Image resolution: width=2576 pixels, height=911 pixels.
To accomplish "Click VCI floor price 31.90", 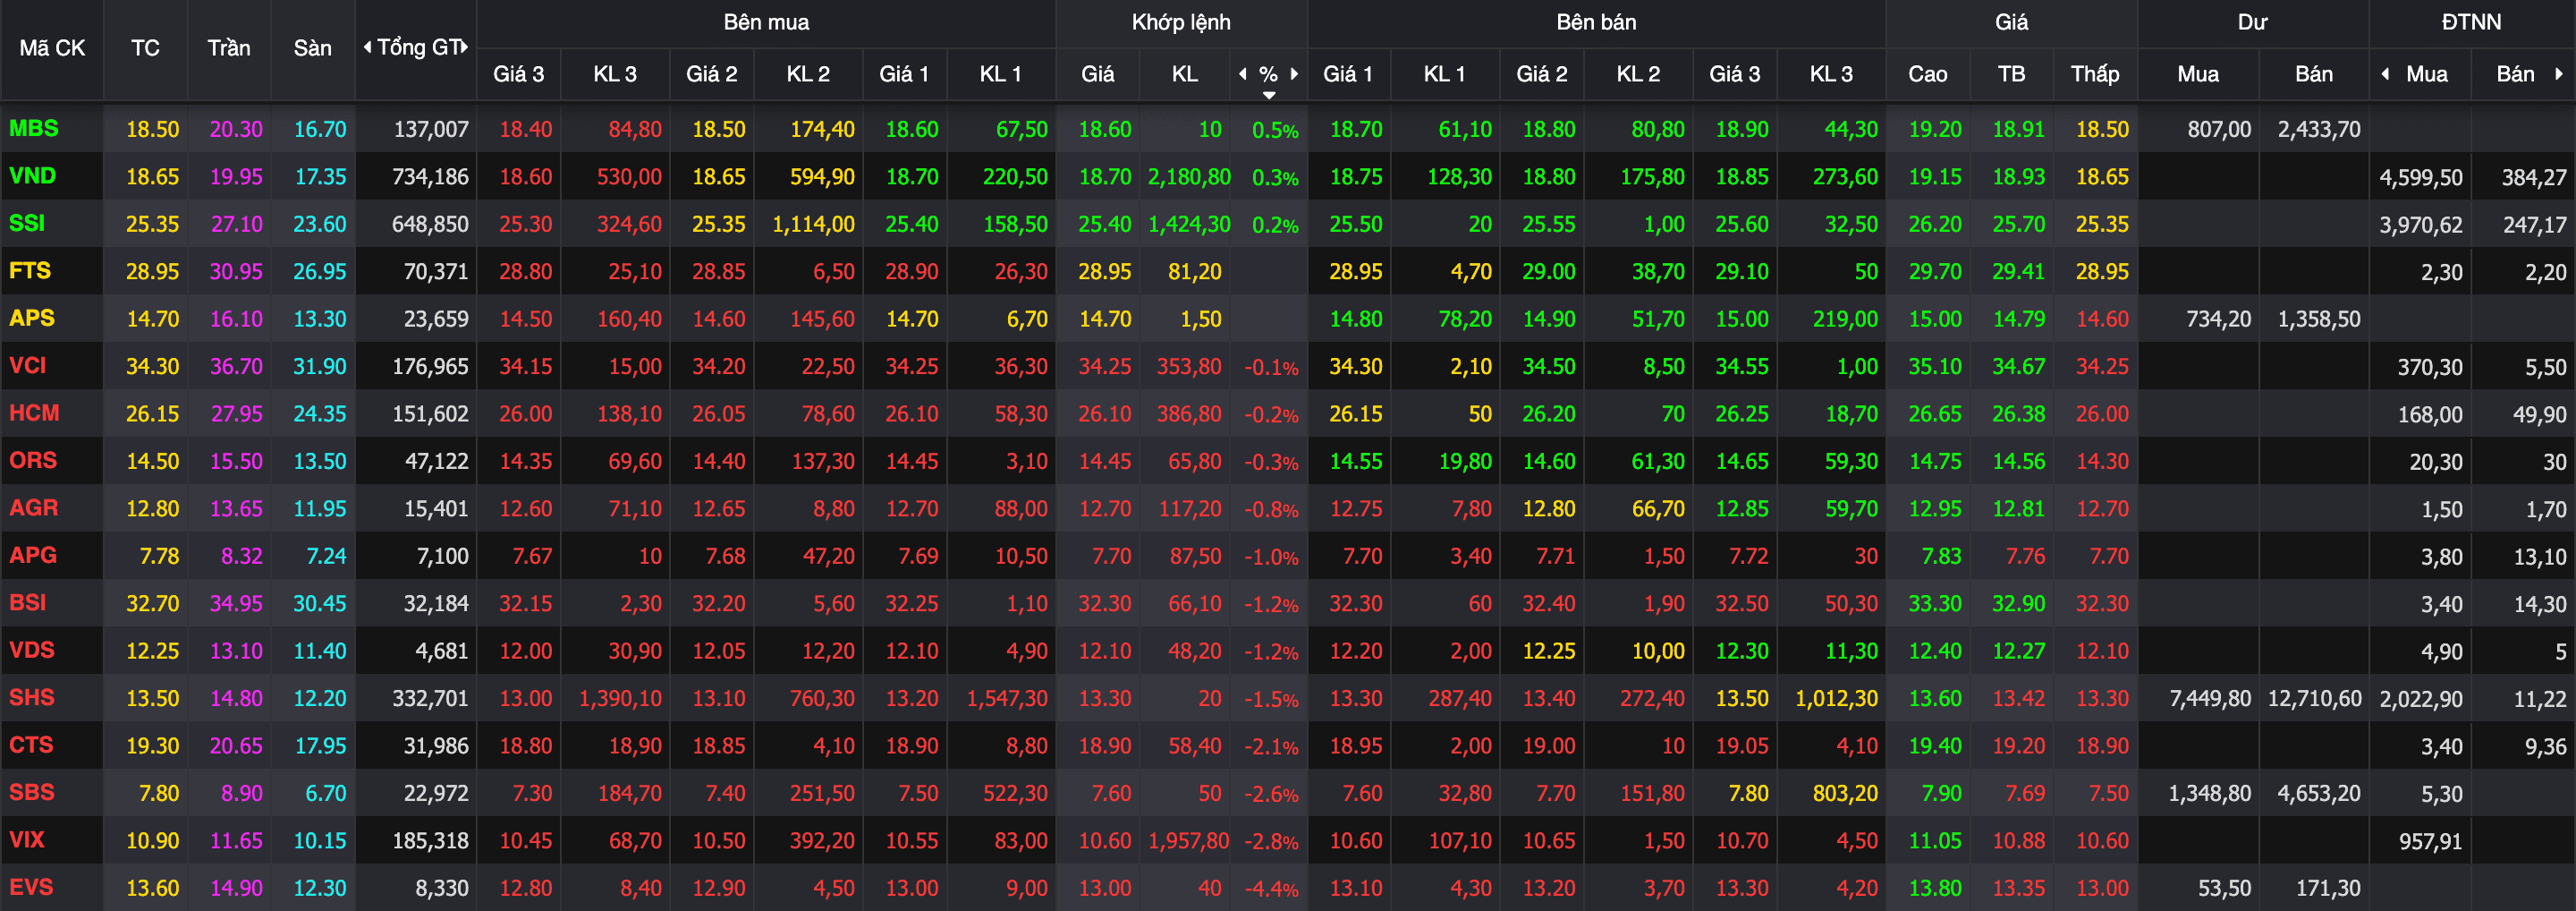I will (319, 366).
